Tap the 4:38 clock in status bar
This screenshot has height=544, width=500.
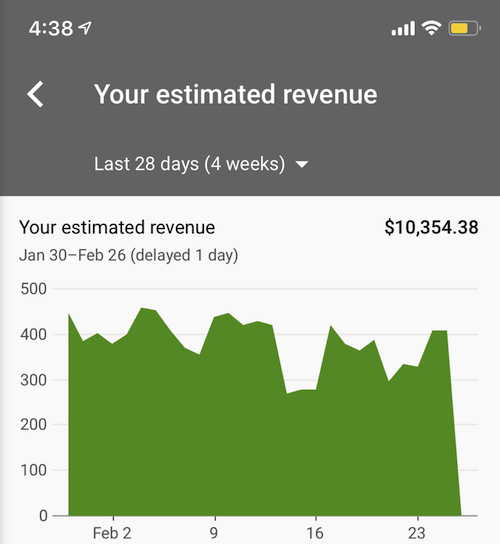coord(51,28)
